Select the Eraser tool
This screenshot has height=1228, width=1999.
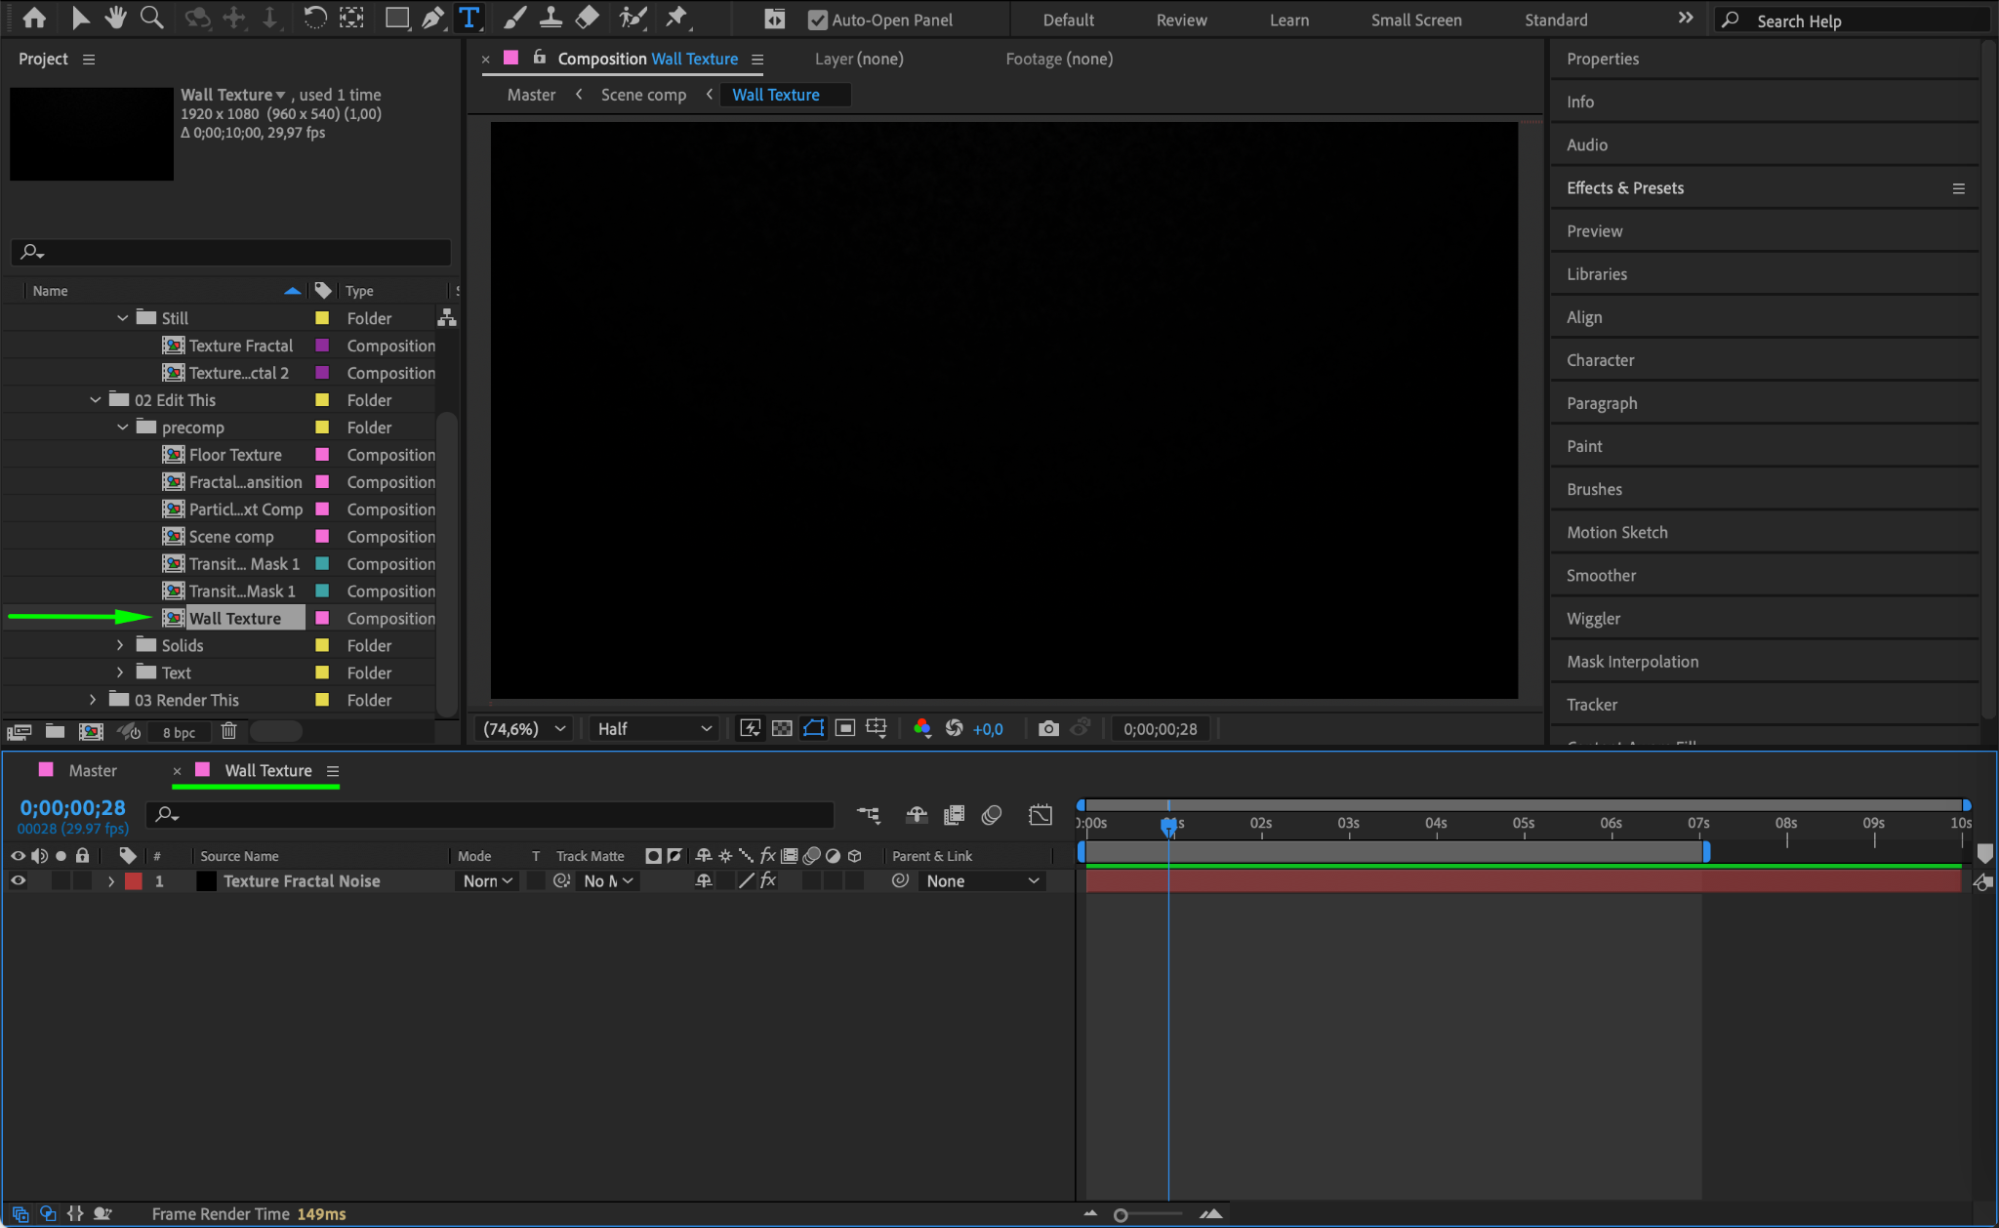click(588, 18)
